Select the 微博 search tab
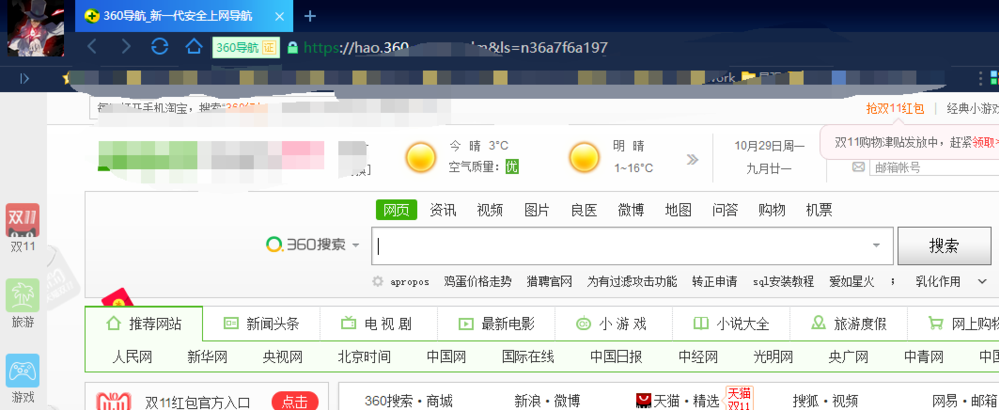Screen dimensions: 999x410 [x=631, y=210]
